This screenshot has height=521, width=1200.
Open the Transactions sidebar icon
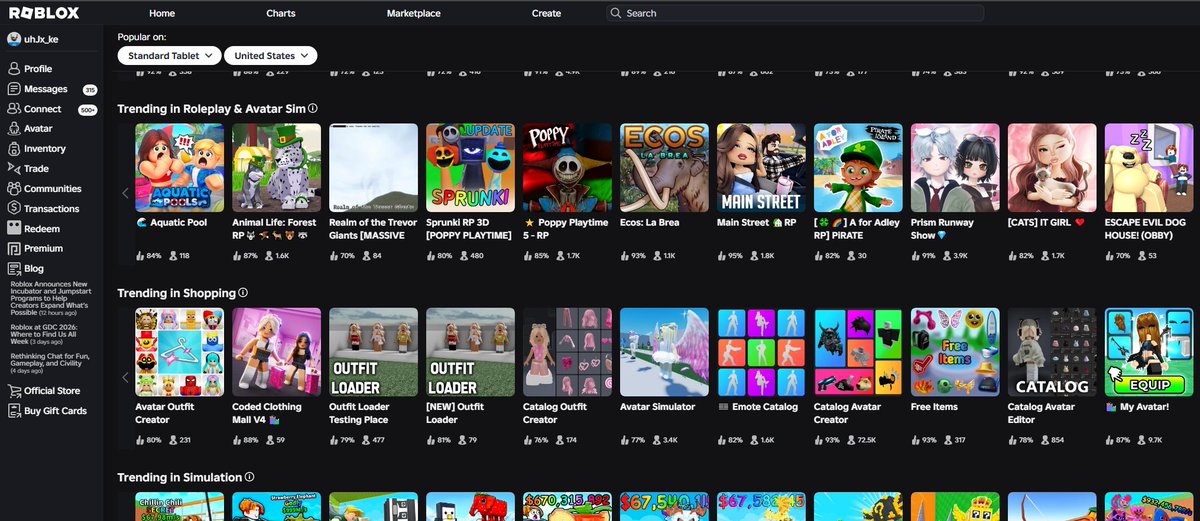(x=14, y=209)
